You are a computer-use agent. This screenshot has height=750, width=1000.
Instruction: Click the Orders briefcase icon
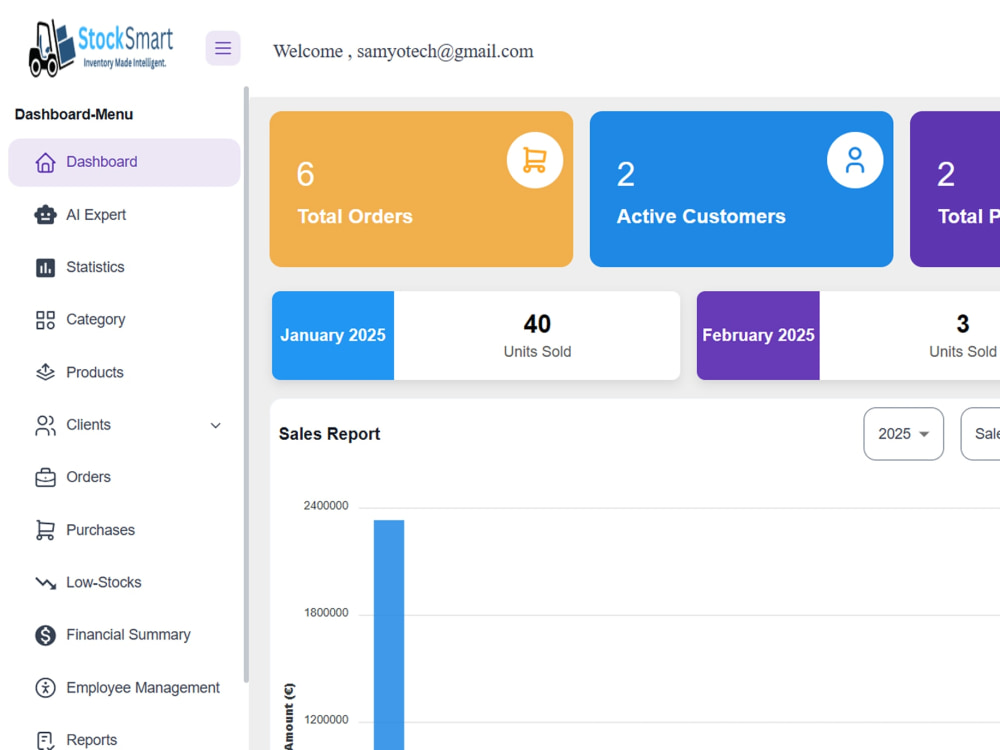pyautogui.click(x=45, y=478)
